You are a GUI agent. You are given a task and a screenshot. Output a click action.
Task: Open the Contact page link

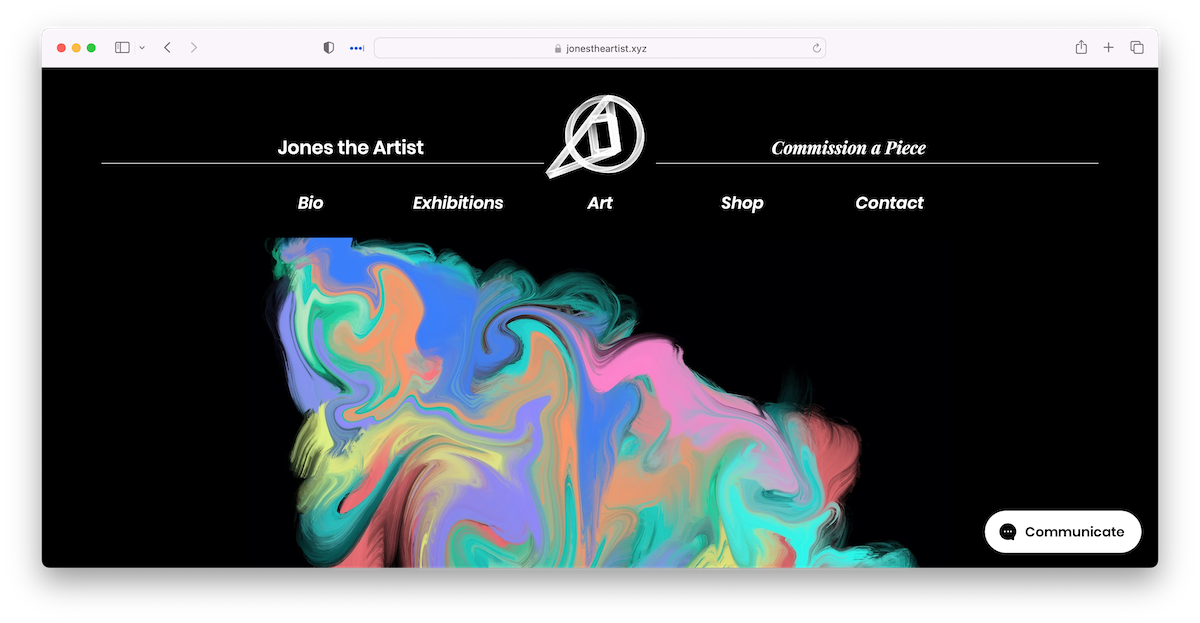[889, 203]
